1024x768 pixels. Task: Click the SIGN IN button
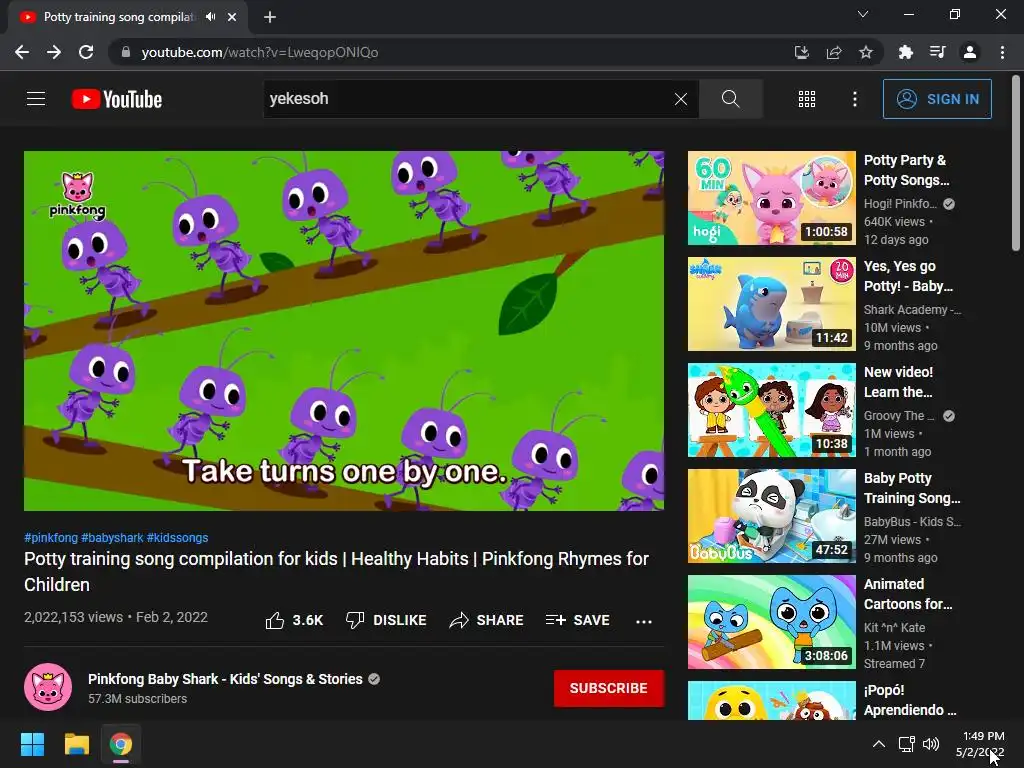(937, 99)
